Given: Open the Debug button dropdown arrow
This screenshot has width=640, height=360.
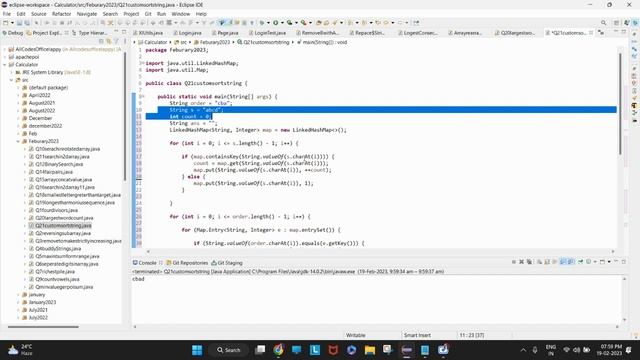Looking at the screenshot, I should [x=268, y=23].
